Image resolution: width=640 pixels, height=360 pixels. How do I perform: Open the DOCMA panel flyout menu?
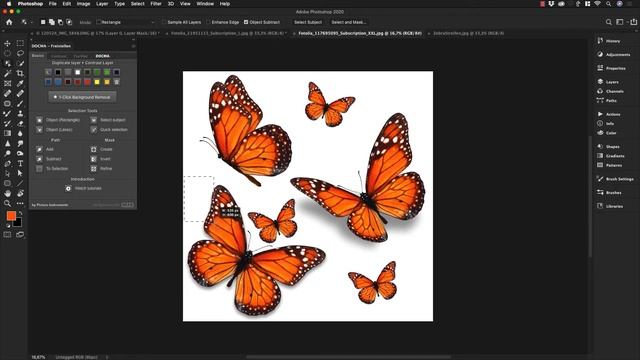(133, 46)
